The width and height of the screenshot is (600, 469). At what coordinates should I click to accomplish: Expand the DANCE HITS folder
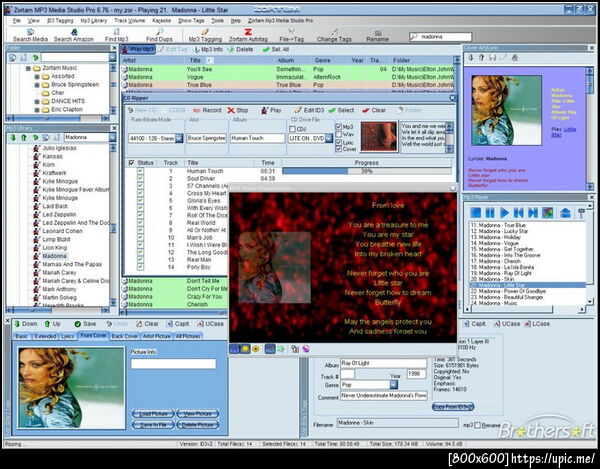pyautogui.click(x=37, y=101)
